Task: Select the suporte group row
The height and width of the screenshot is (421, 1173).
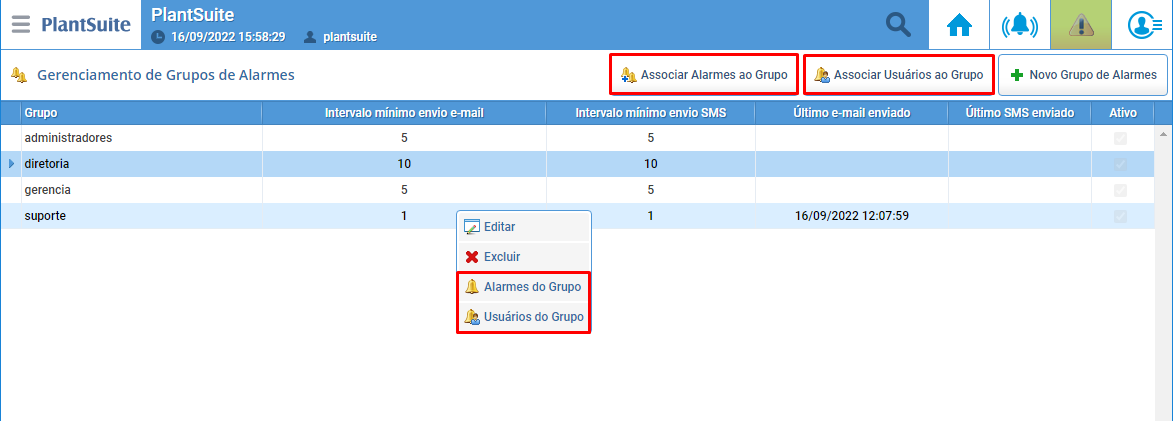Action: [x=580, y=216]
